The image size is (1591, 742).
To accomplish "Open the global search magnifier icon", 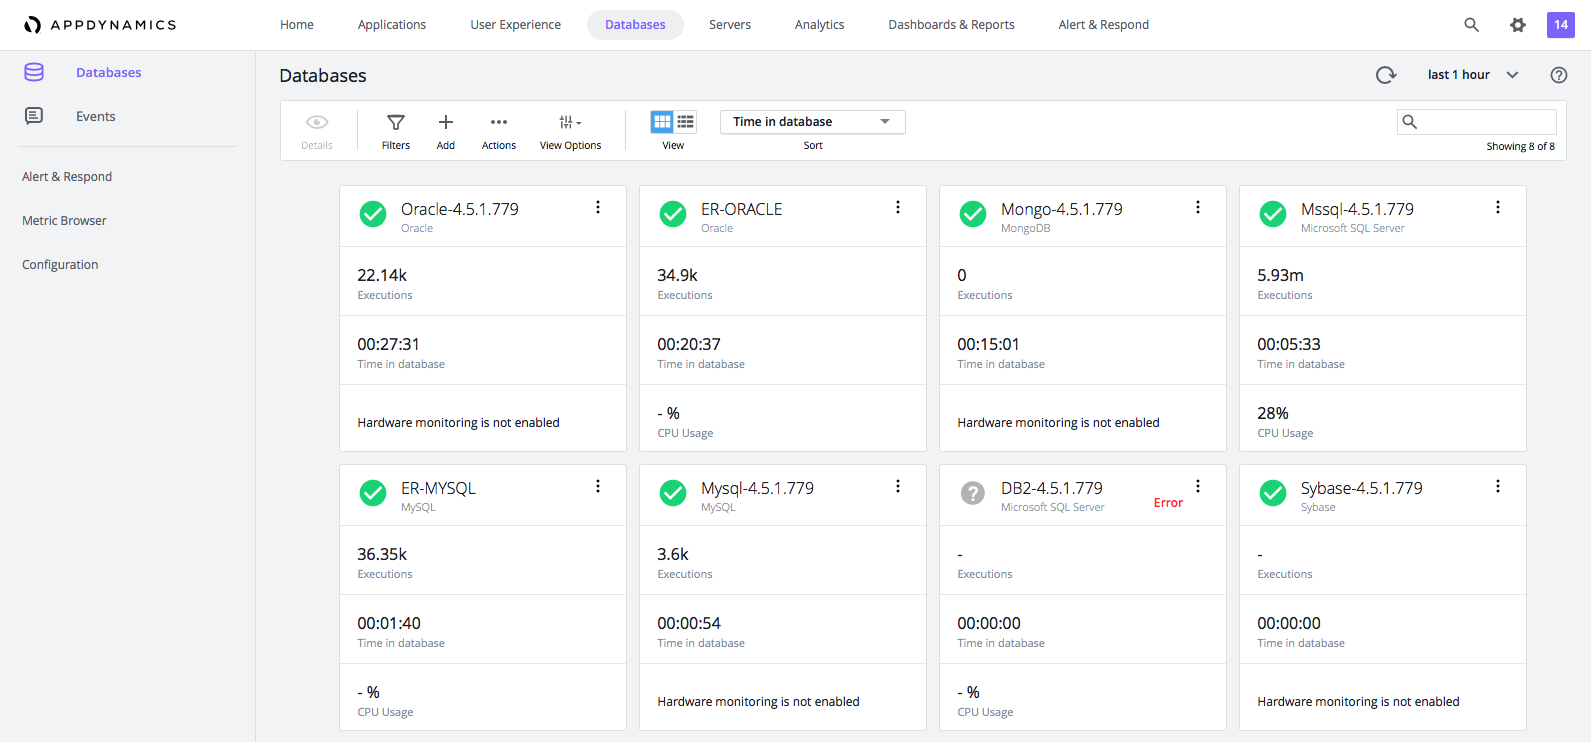I will coord(1471,25).
